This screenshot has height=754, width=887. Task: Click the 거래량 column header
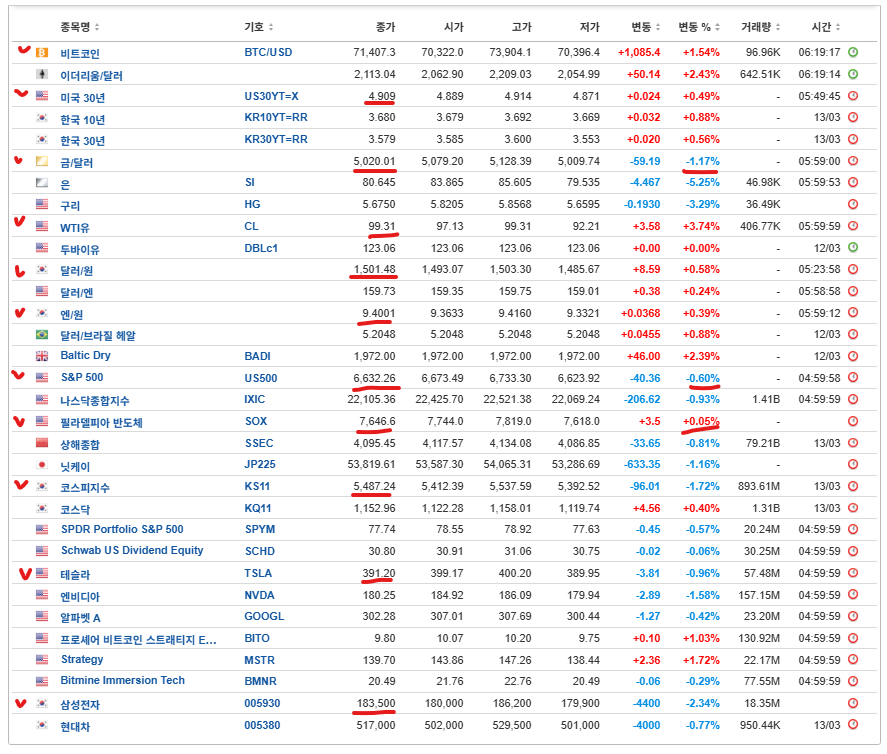pos(760,27)
